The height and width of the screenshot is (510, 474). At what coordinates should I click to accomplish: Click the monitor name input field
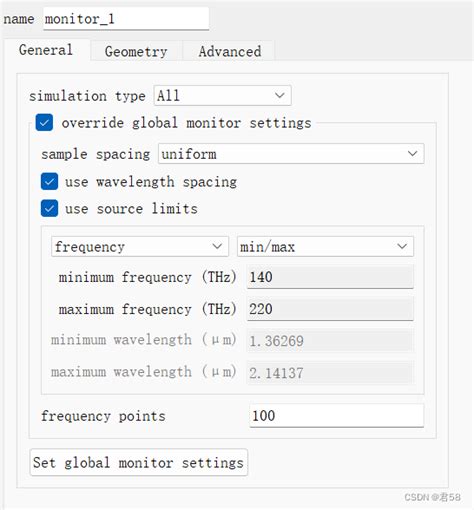point(126,19)
